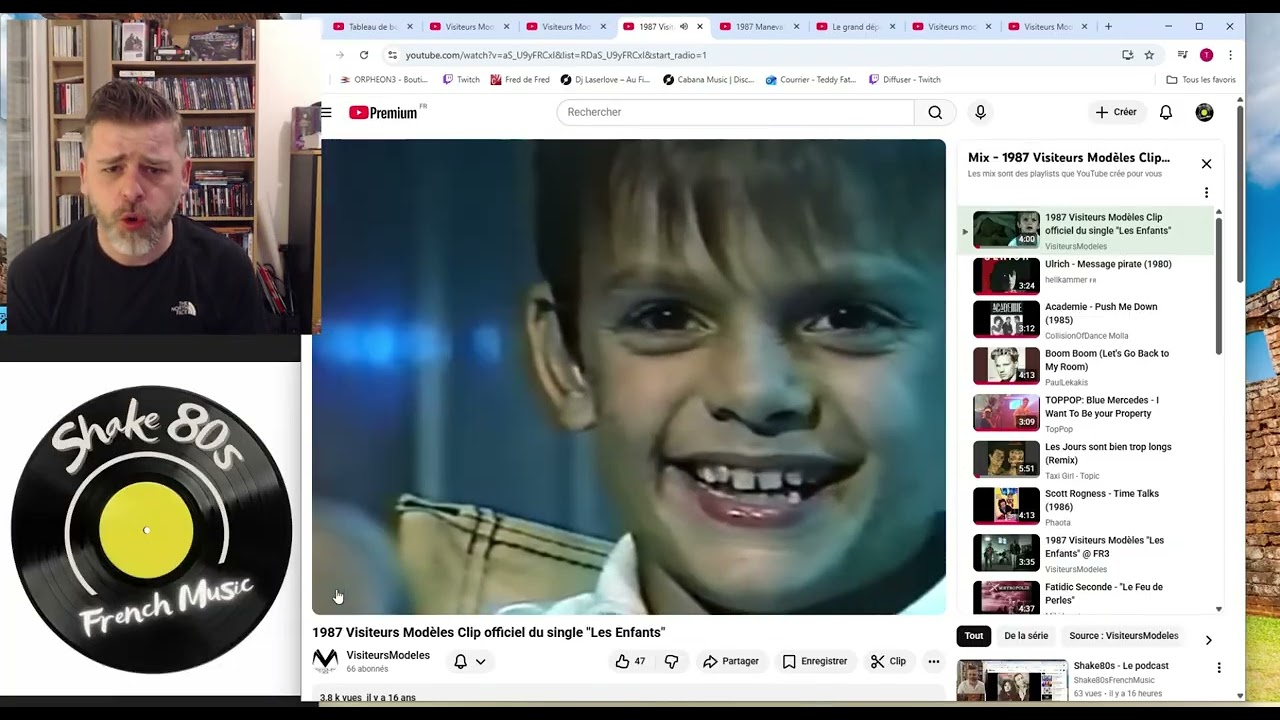Open the Mix playlist three-dot options
This screenshot has height=720, width=1280.
(1206, 192)
